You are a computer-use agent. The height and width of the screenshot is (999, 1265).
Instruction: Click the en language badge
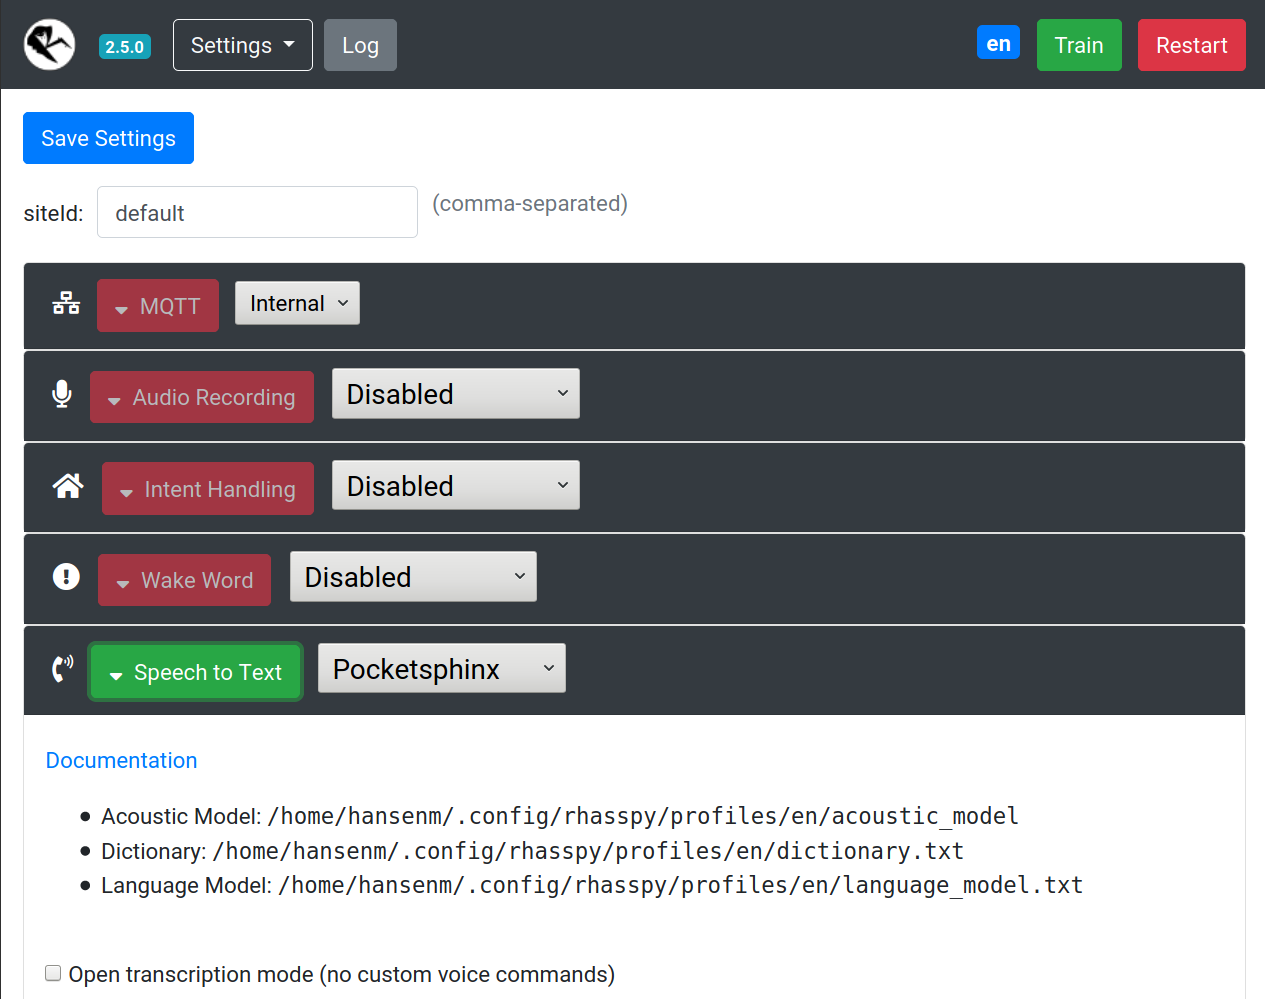(x=997, y=42)
